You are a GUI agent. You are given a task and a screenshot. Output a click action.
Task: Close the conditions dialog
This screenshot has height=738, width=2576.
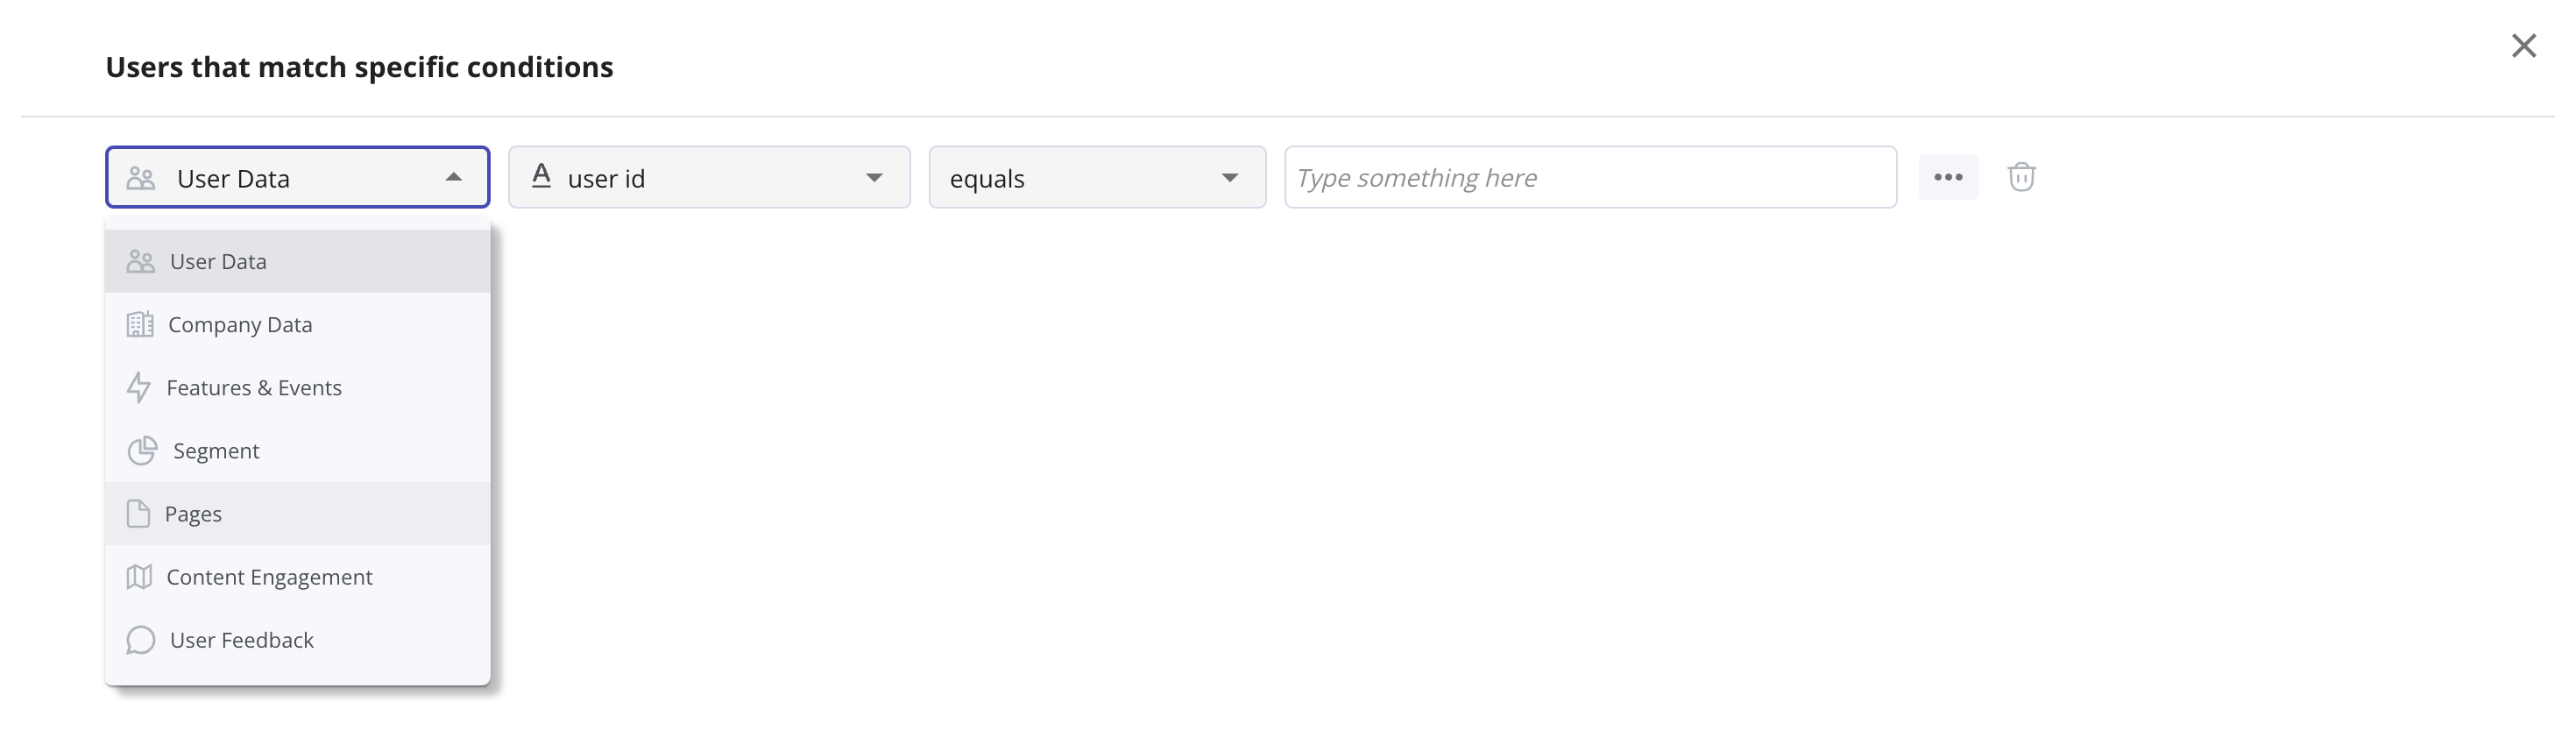pyautogui.click(x=2524, y=46)
